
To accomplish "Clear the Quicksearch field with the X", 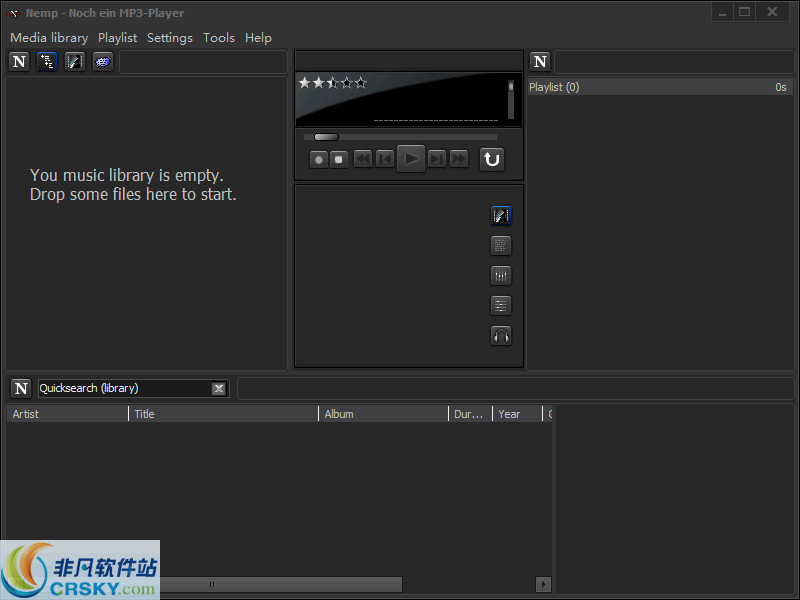I will point(219,388).
